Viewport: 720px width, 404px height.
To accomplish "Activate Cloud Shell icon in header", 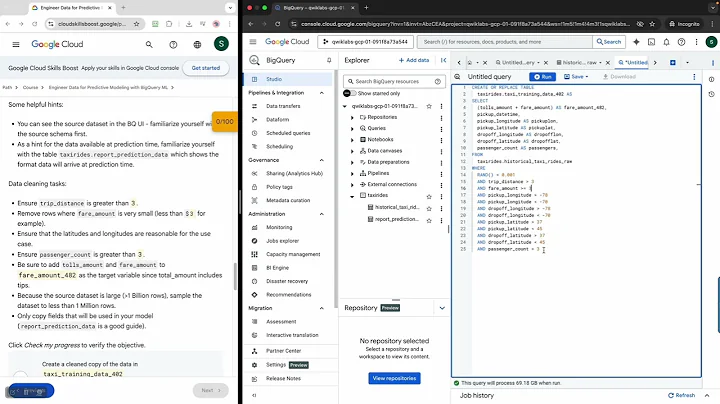I will point(651,42).
